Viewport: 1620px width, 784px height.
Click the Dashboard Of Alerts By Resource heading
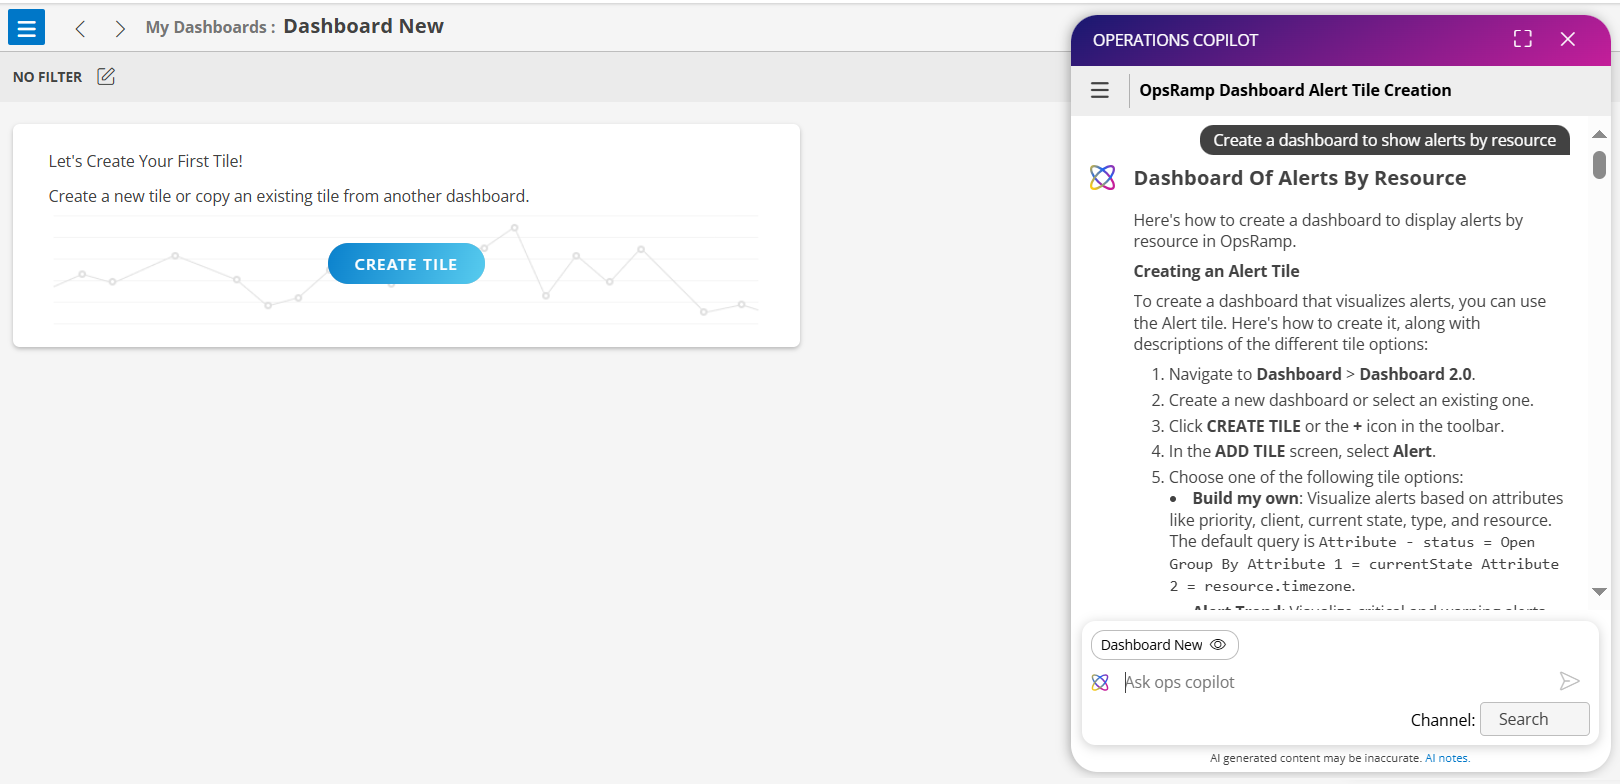pos(1300,178)
